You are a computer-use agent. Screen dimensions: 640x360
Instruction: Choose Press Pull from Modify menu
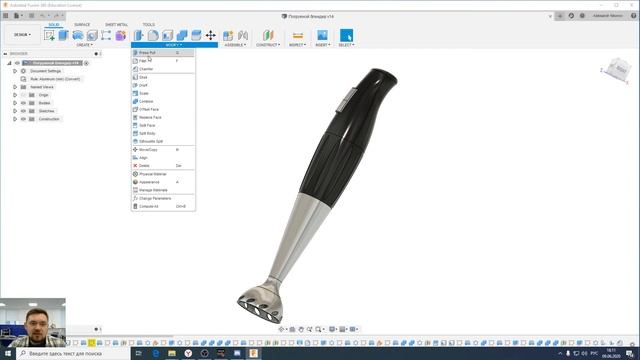tap(163, 53)
